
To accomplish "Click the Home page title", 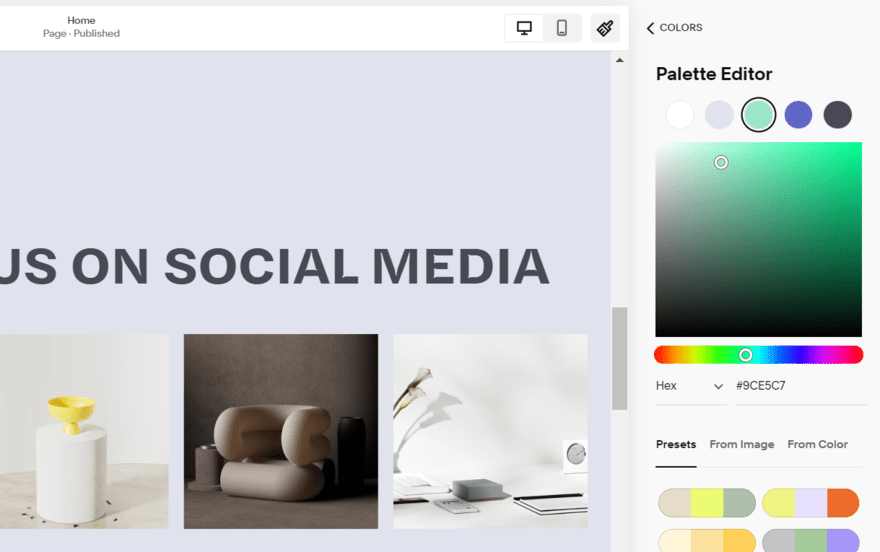I will pyautogui.click(x=81, y=20).
